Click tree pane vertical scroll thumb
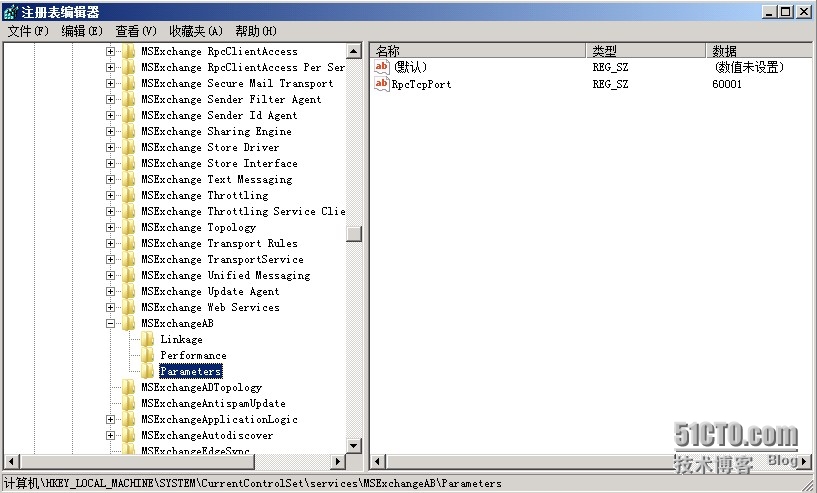Screen dimensions: 817x493 pos(354,234)
